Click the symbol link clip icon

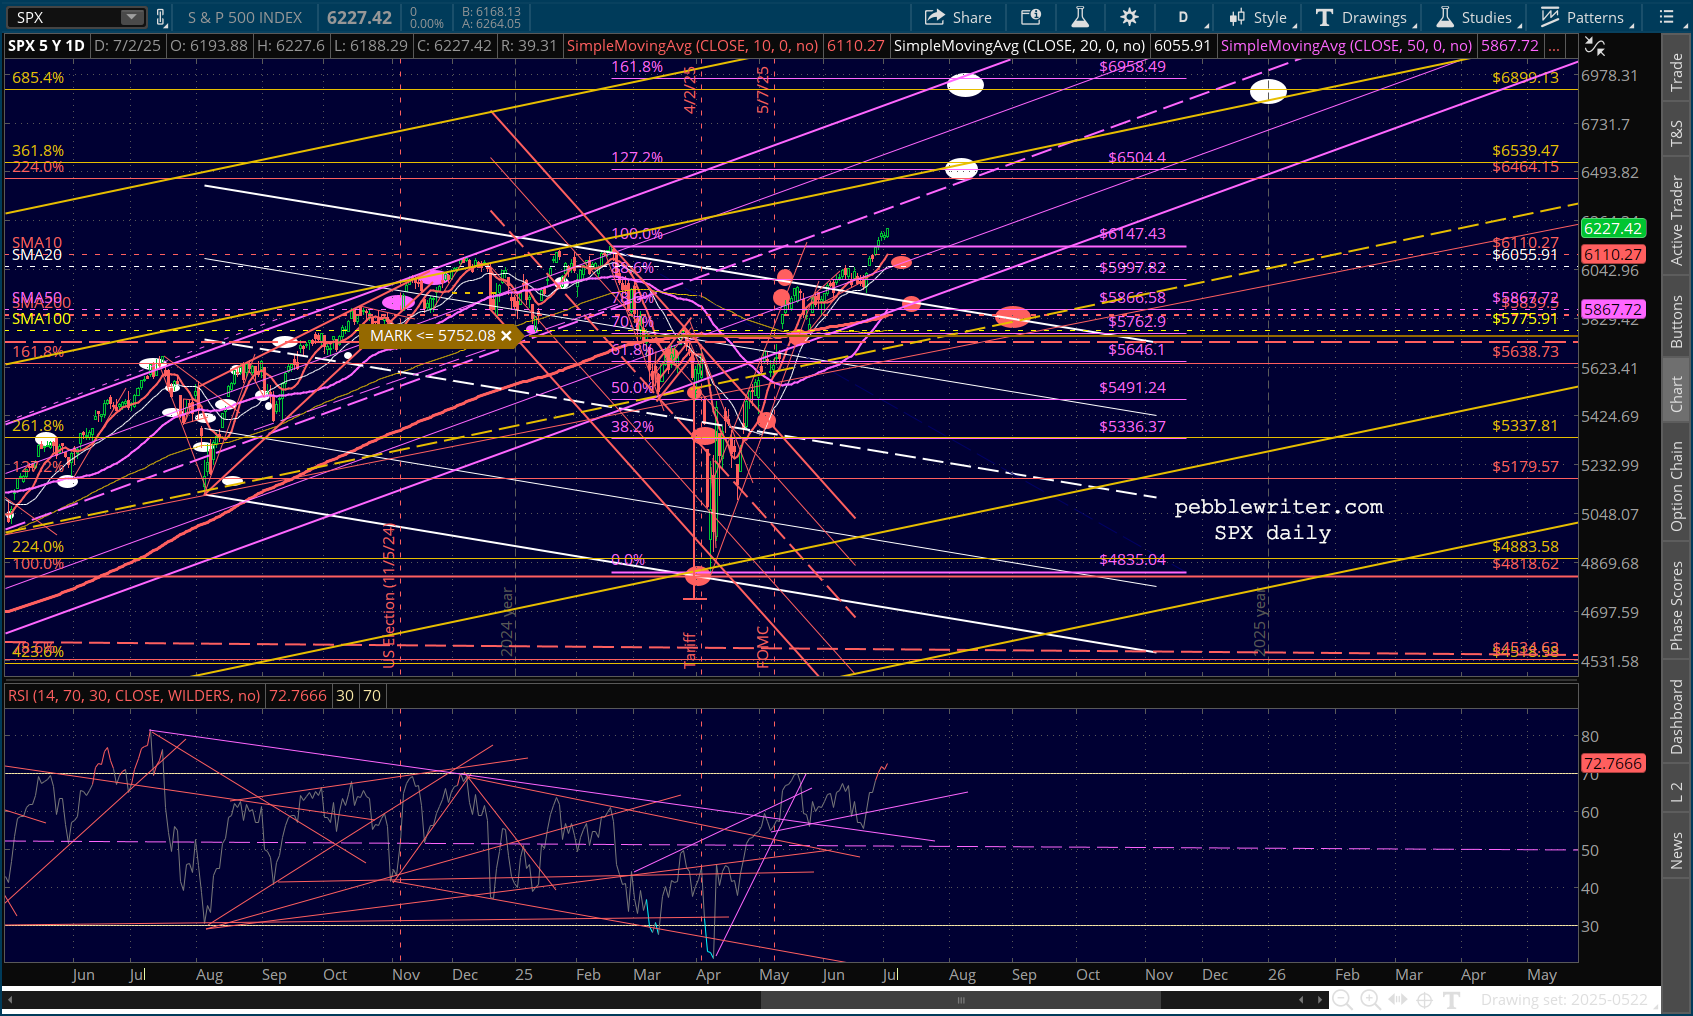pyautogui.click(x=160, y=17)
